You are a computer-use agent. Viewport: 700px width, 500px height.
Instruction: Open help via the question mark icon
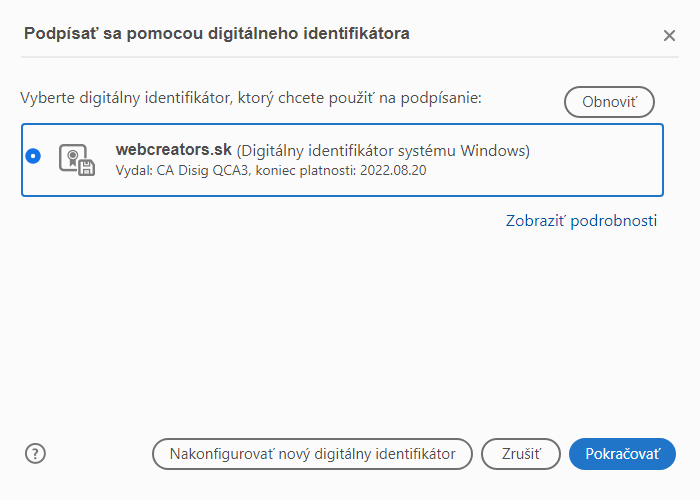pos(36,453)
